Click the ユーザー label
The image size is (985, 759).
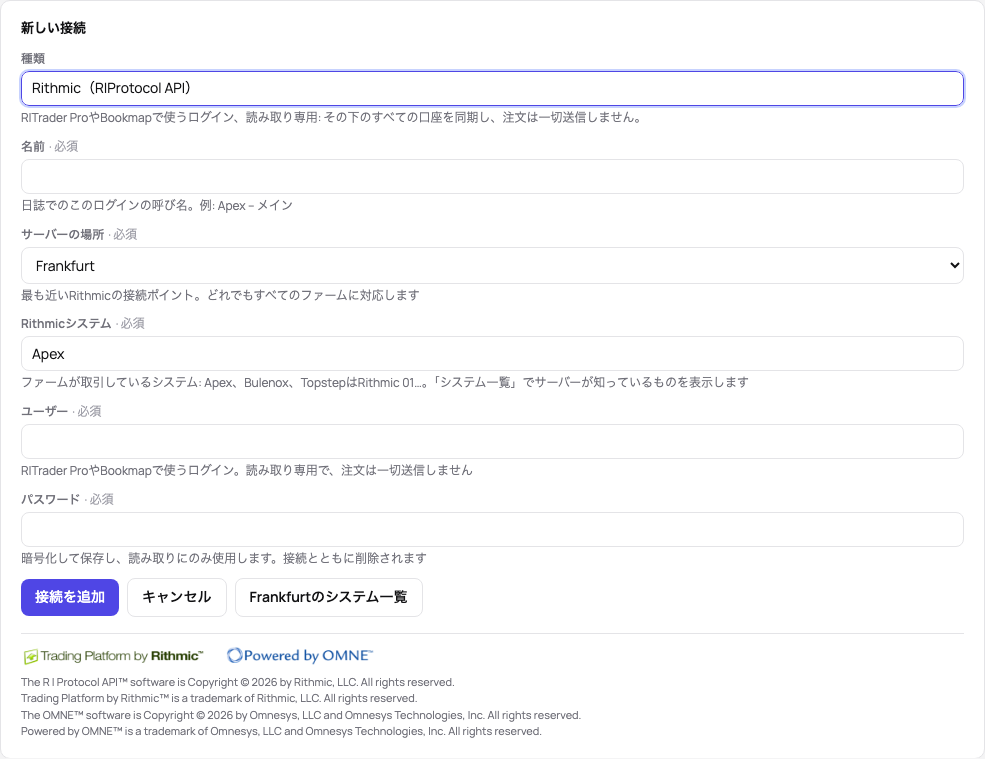(44, 412)
